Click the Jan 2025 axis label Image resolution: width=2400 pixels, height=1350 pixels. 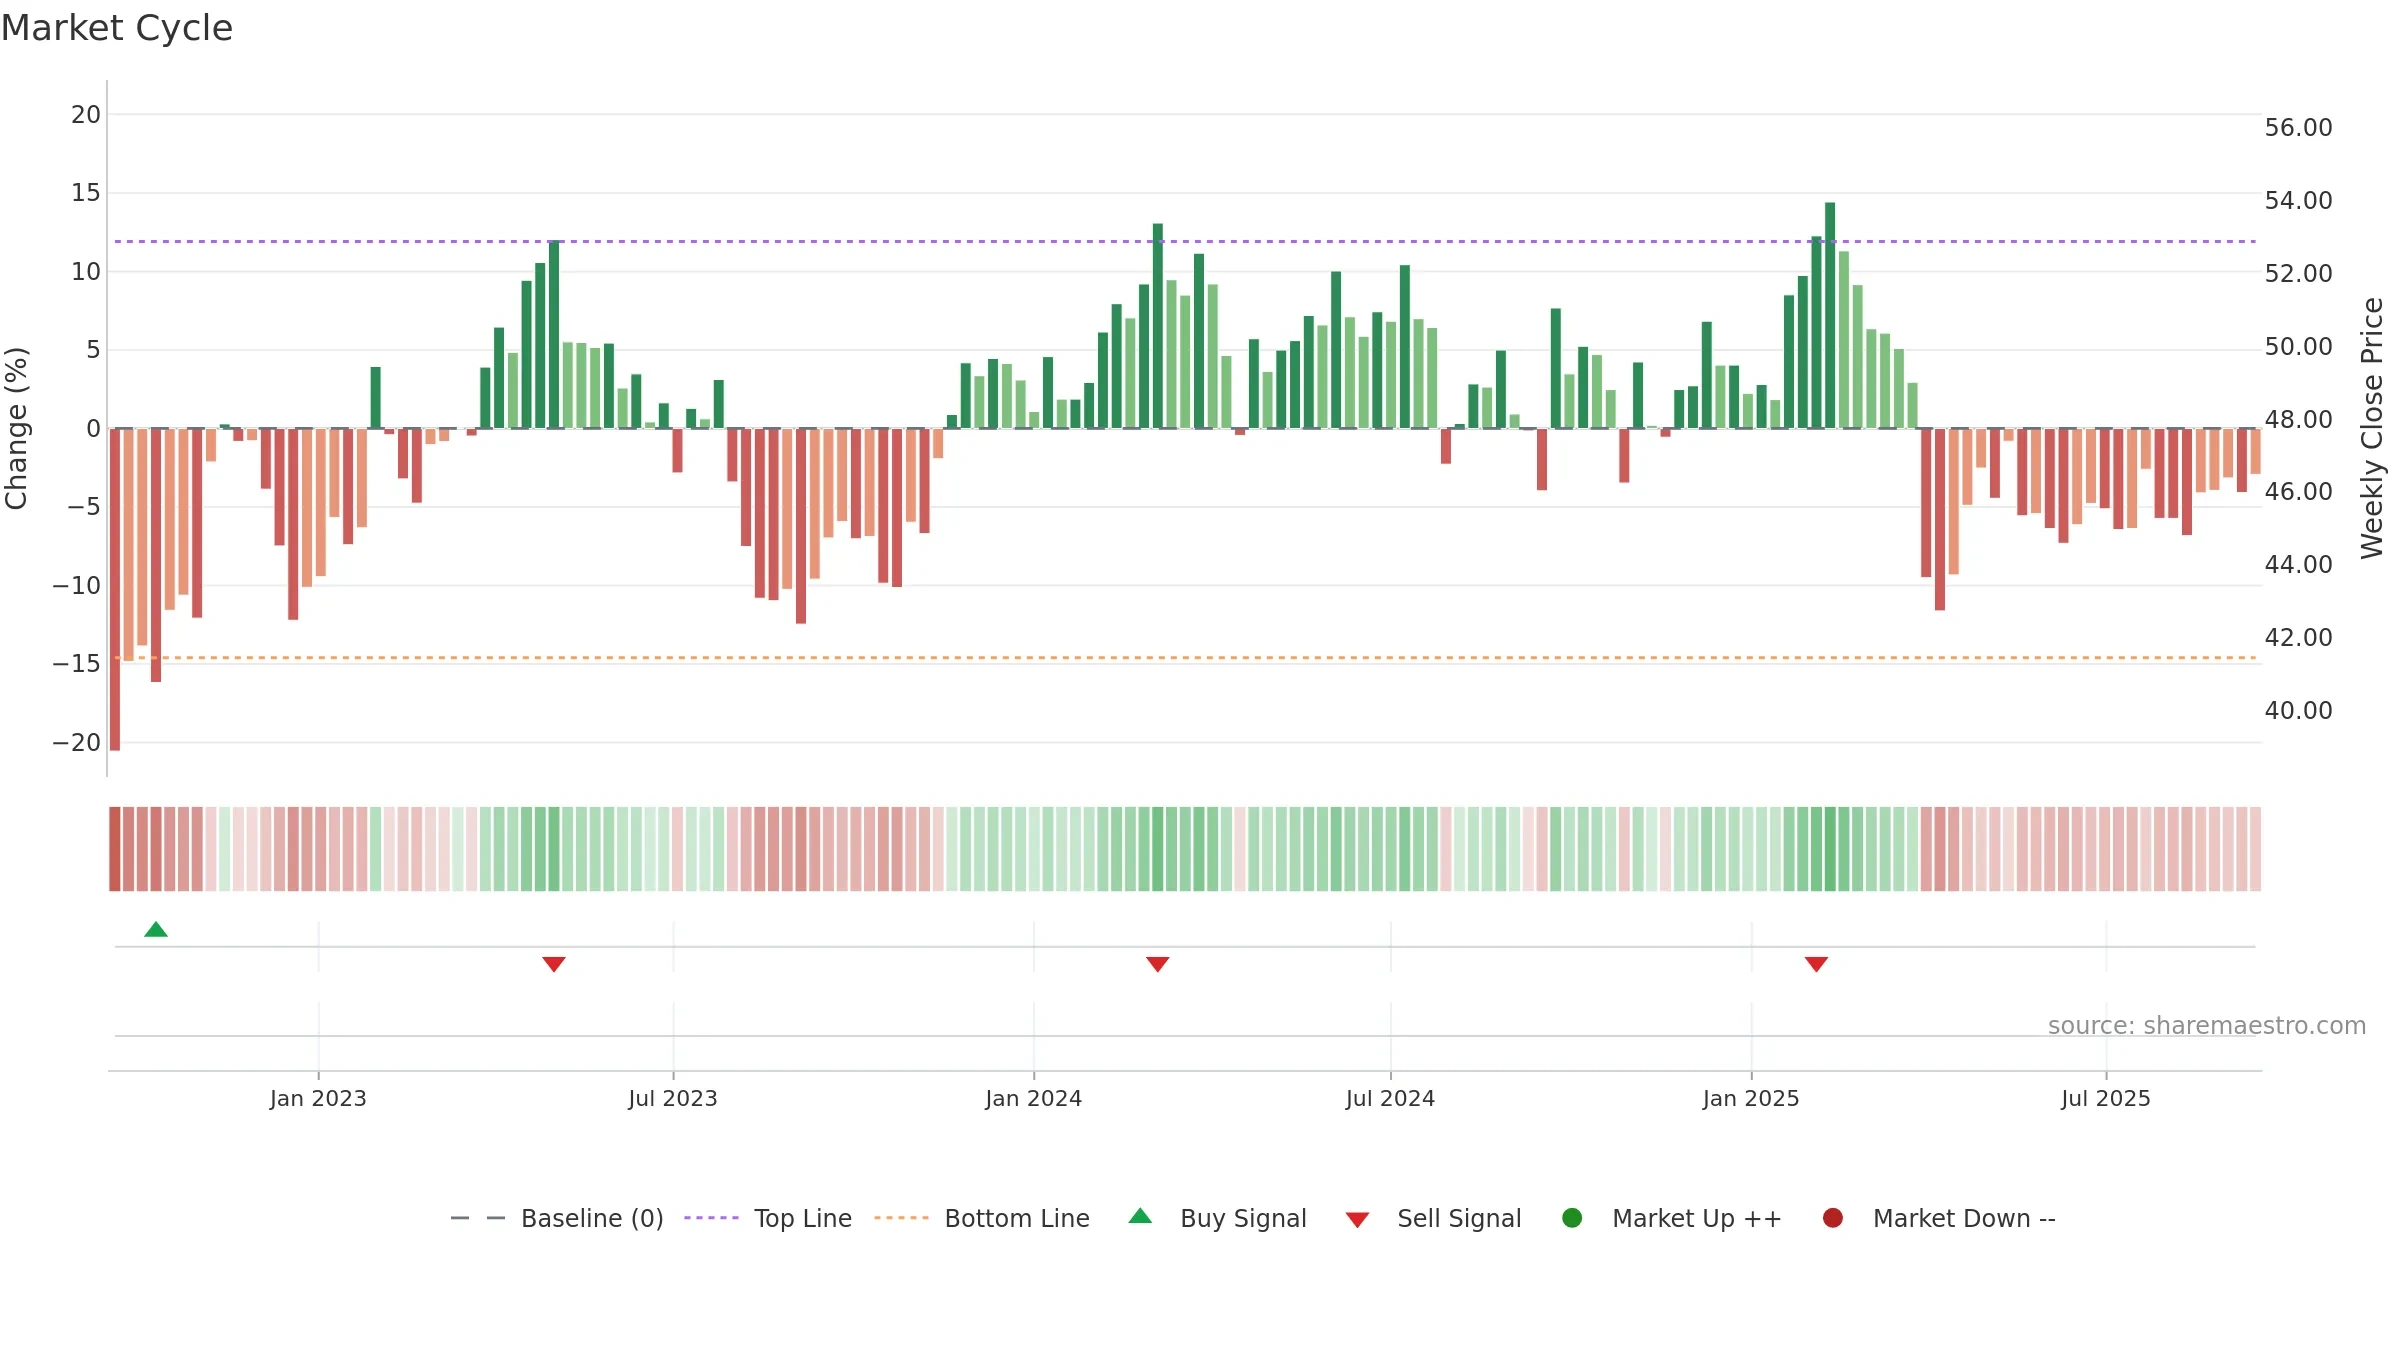pyautogui.click(x=1751, y=1098)
